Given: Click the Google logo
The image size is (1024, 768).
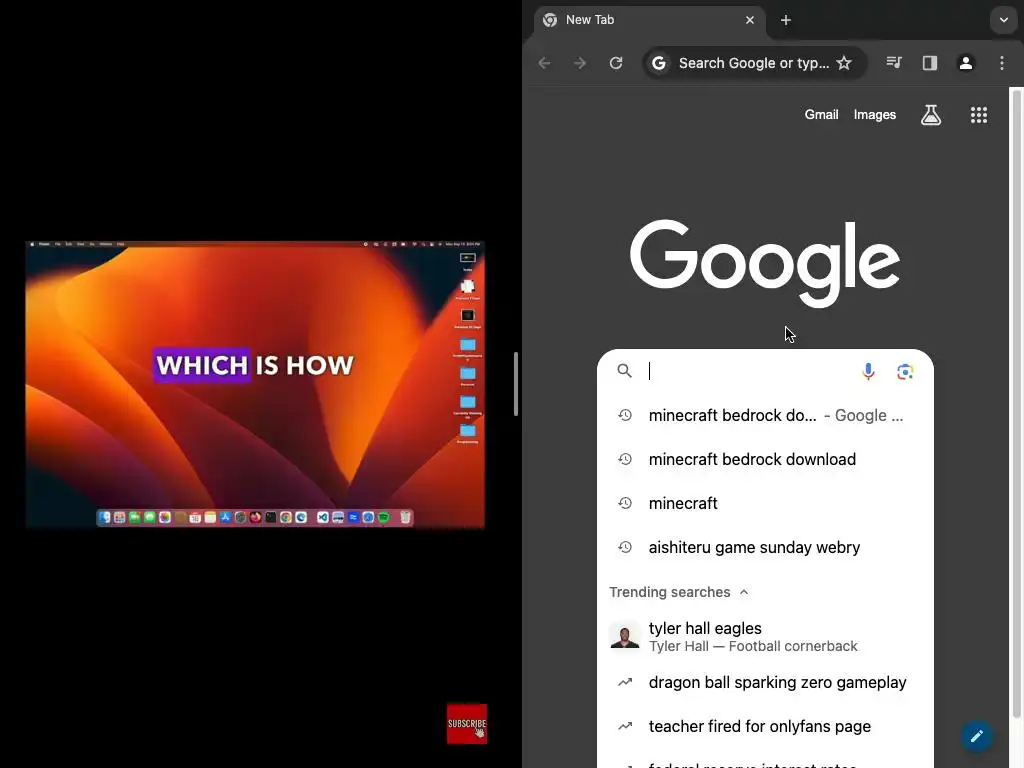Looking at the screenshot, I should tap(765, 263).
